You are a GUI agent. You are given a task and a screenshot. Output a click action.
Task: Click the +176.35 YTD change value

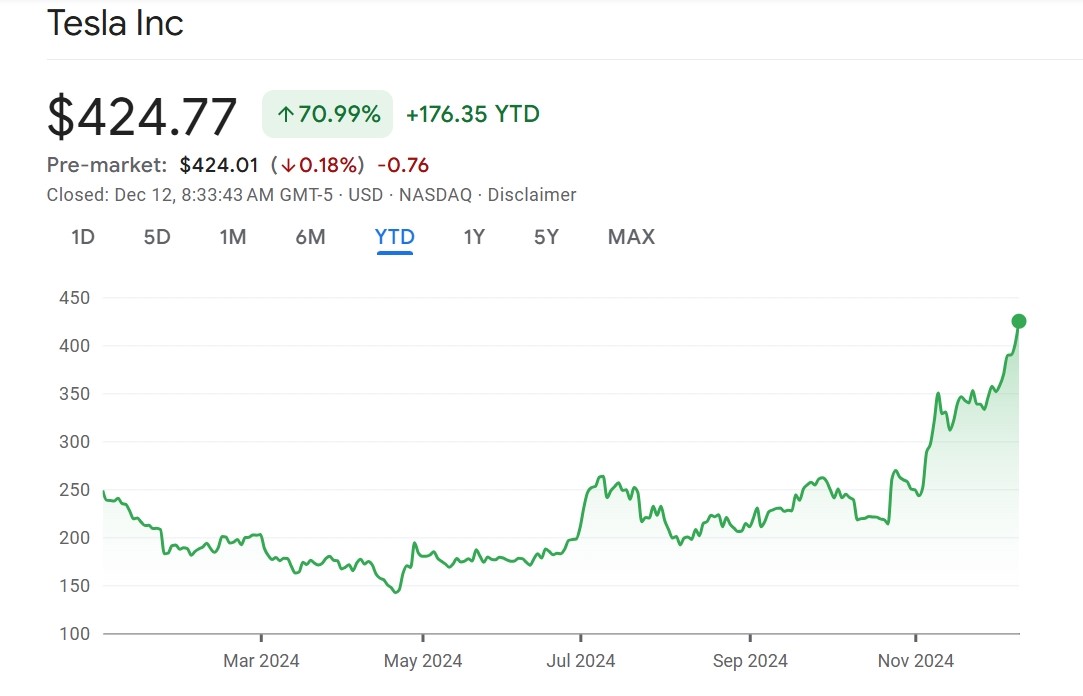pyautogui.click(x=472, y=114)
